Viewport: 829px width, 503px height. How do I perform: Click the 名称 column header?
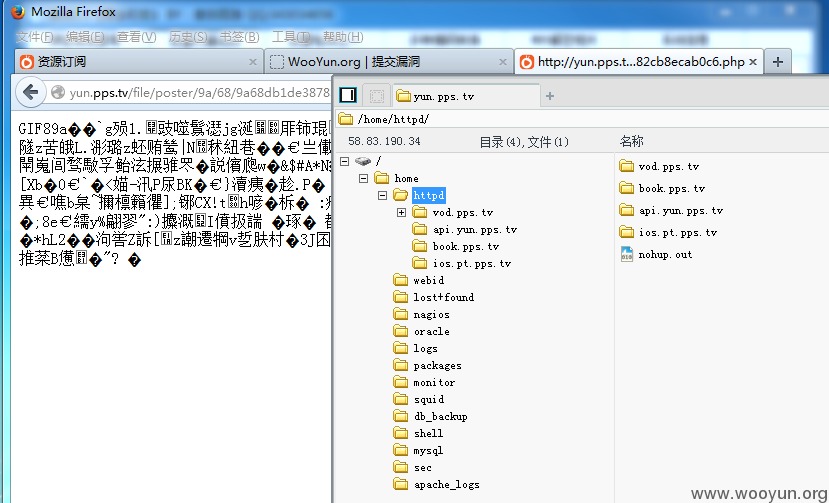point(631,141)
